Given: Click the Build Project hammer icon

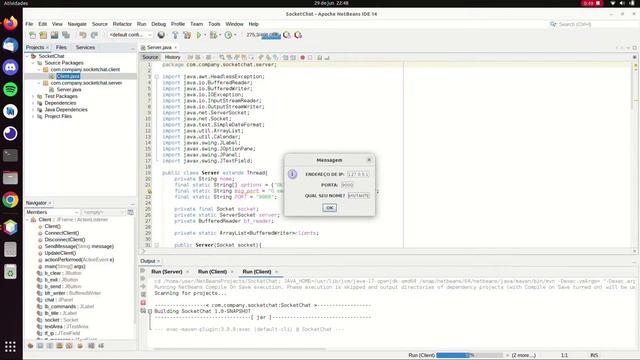Looking at the screenshot, I should 175,35.
